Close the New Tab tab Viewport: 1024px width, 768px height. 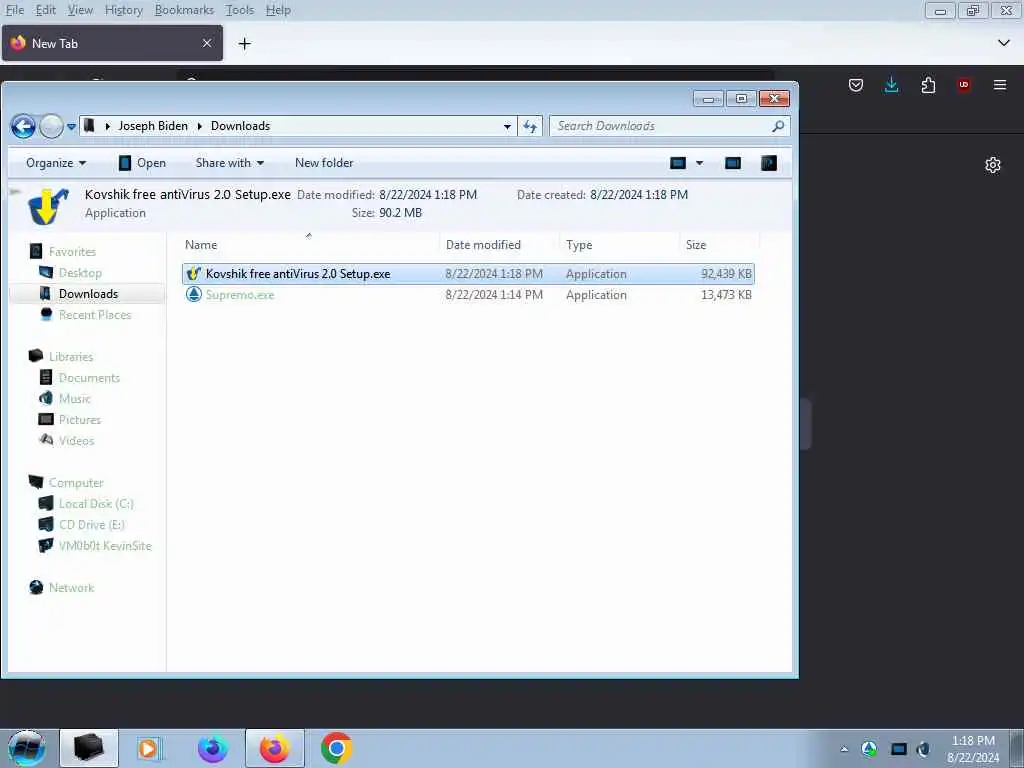pos(207,43)
